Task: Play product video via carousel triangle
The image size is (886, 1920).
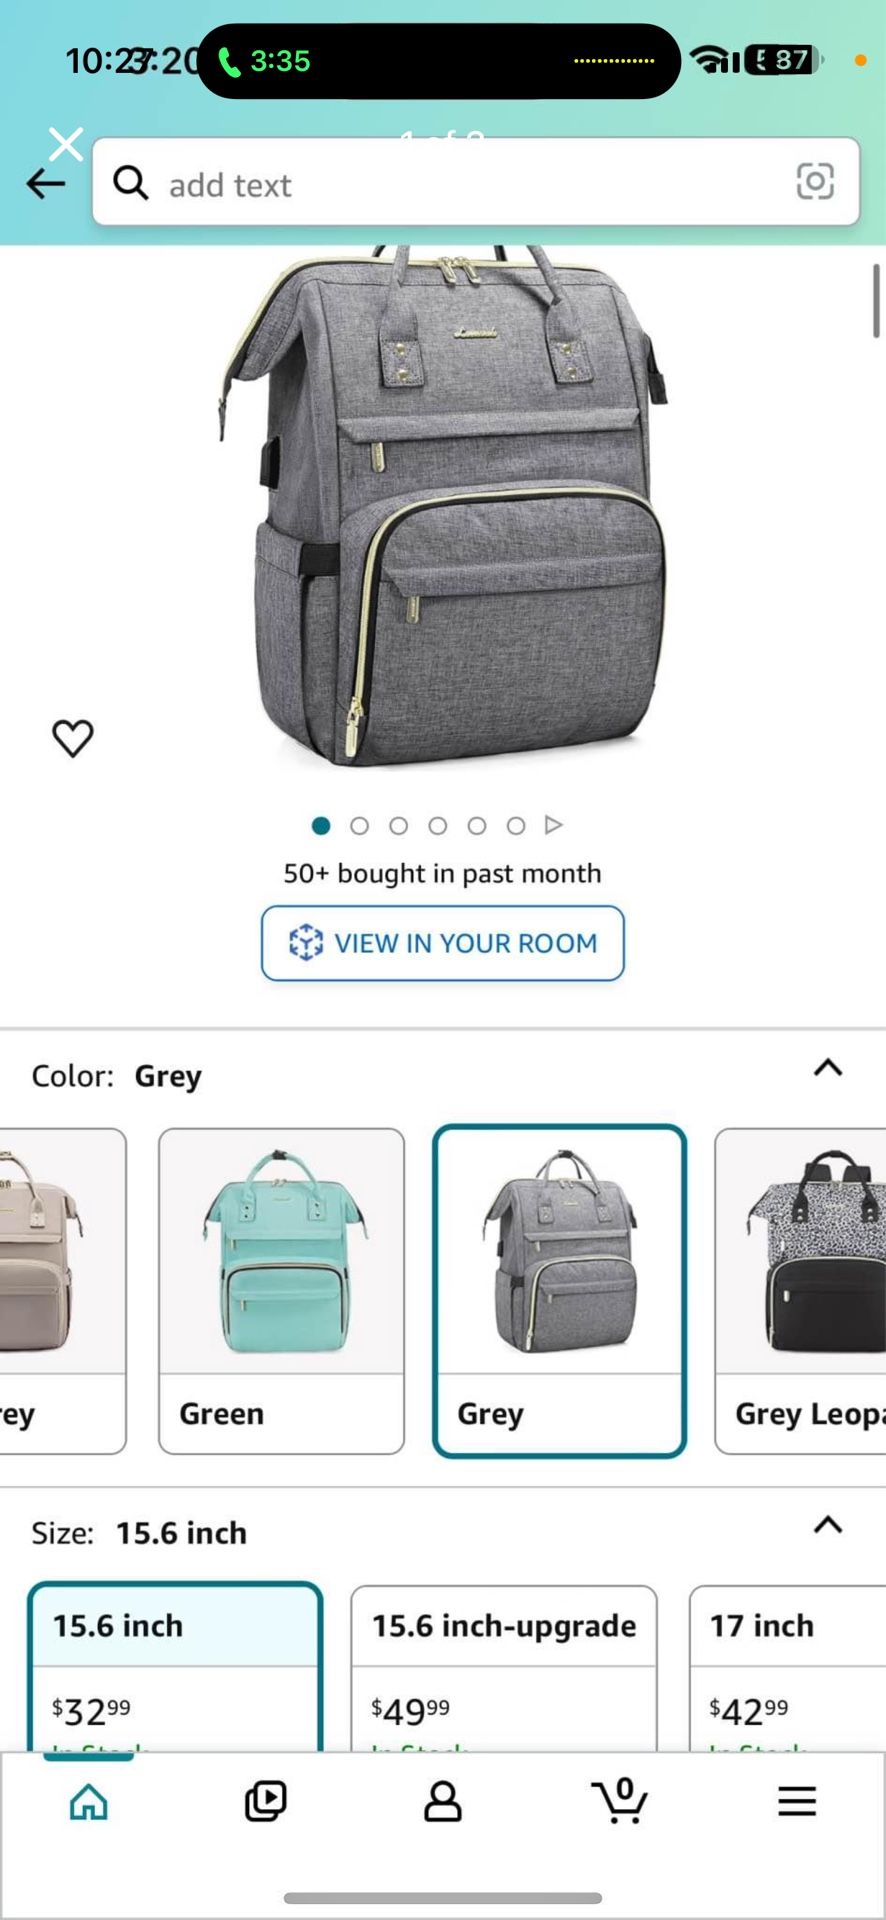Action: pyautogui.click(x=554, y=825)
